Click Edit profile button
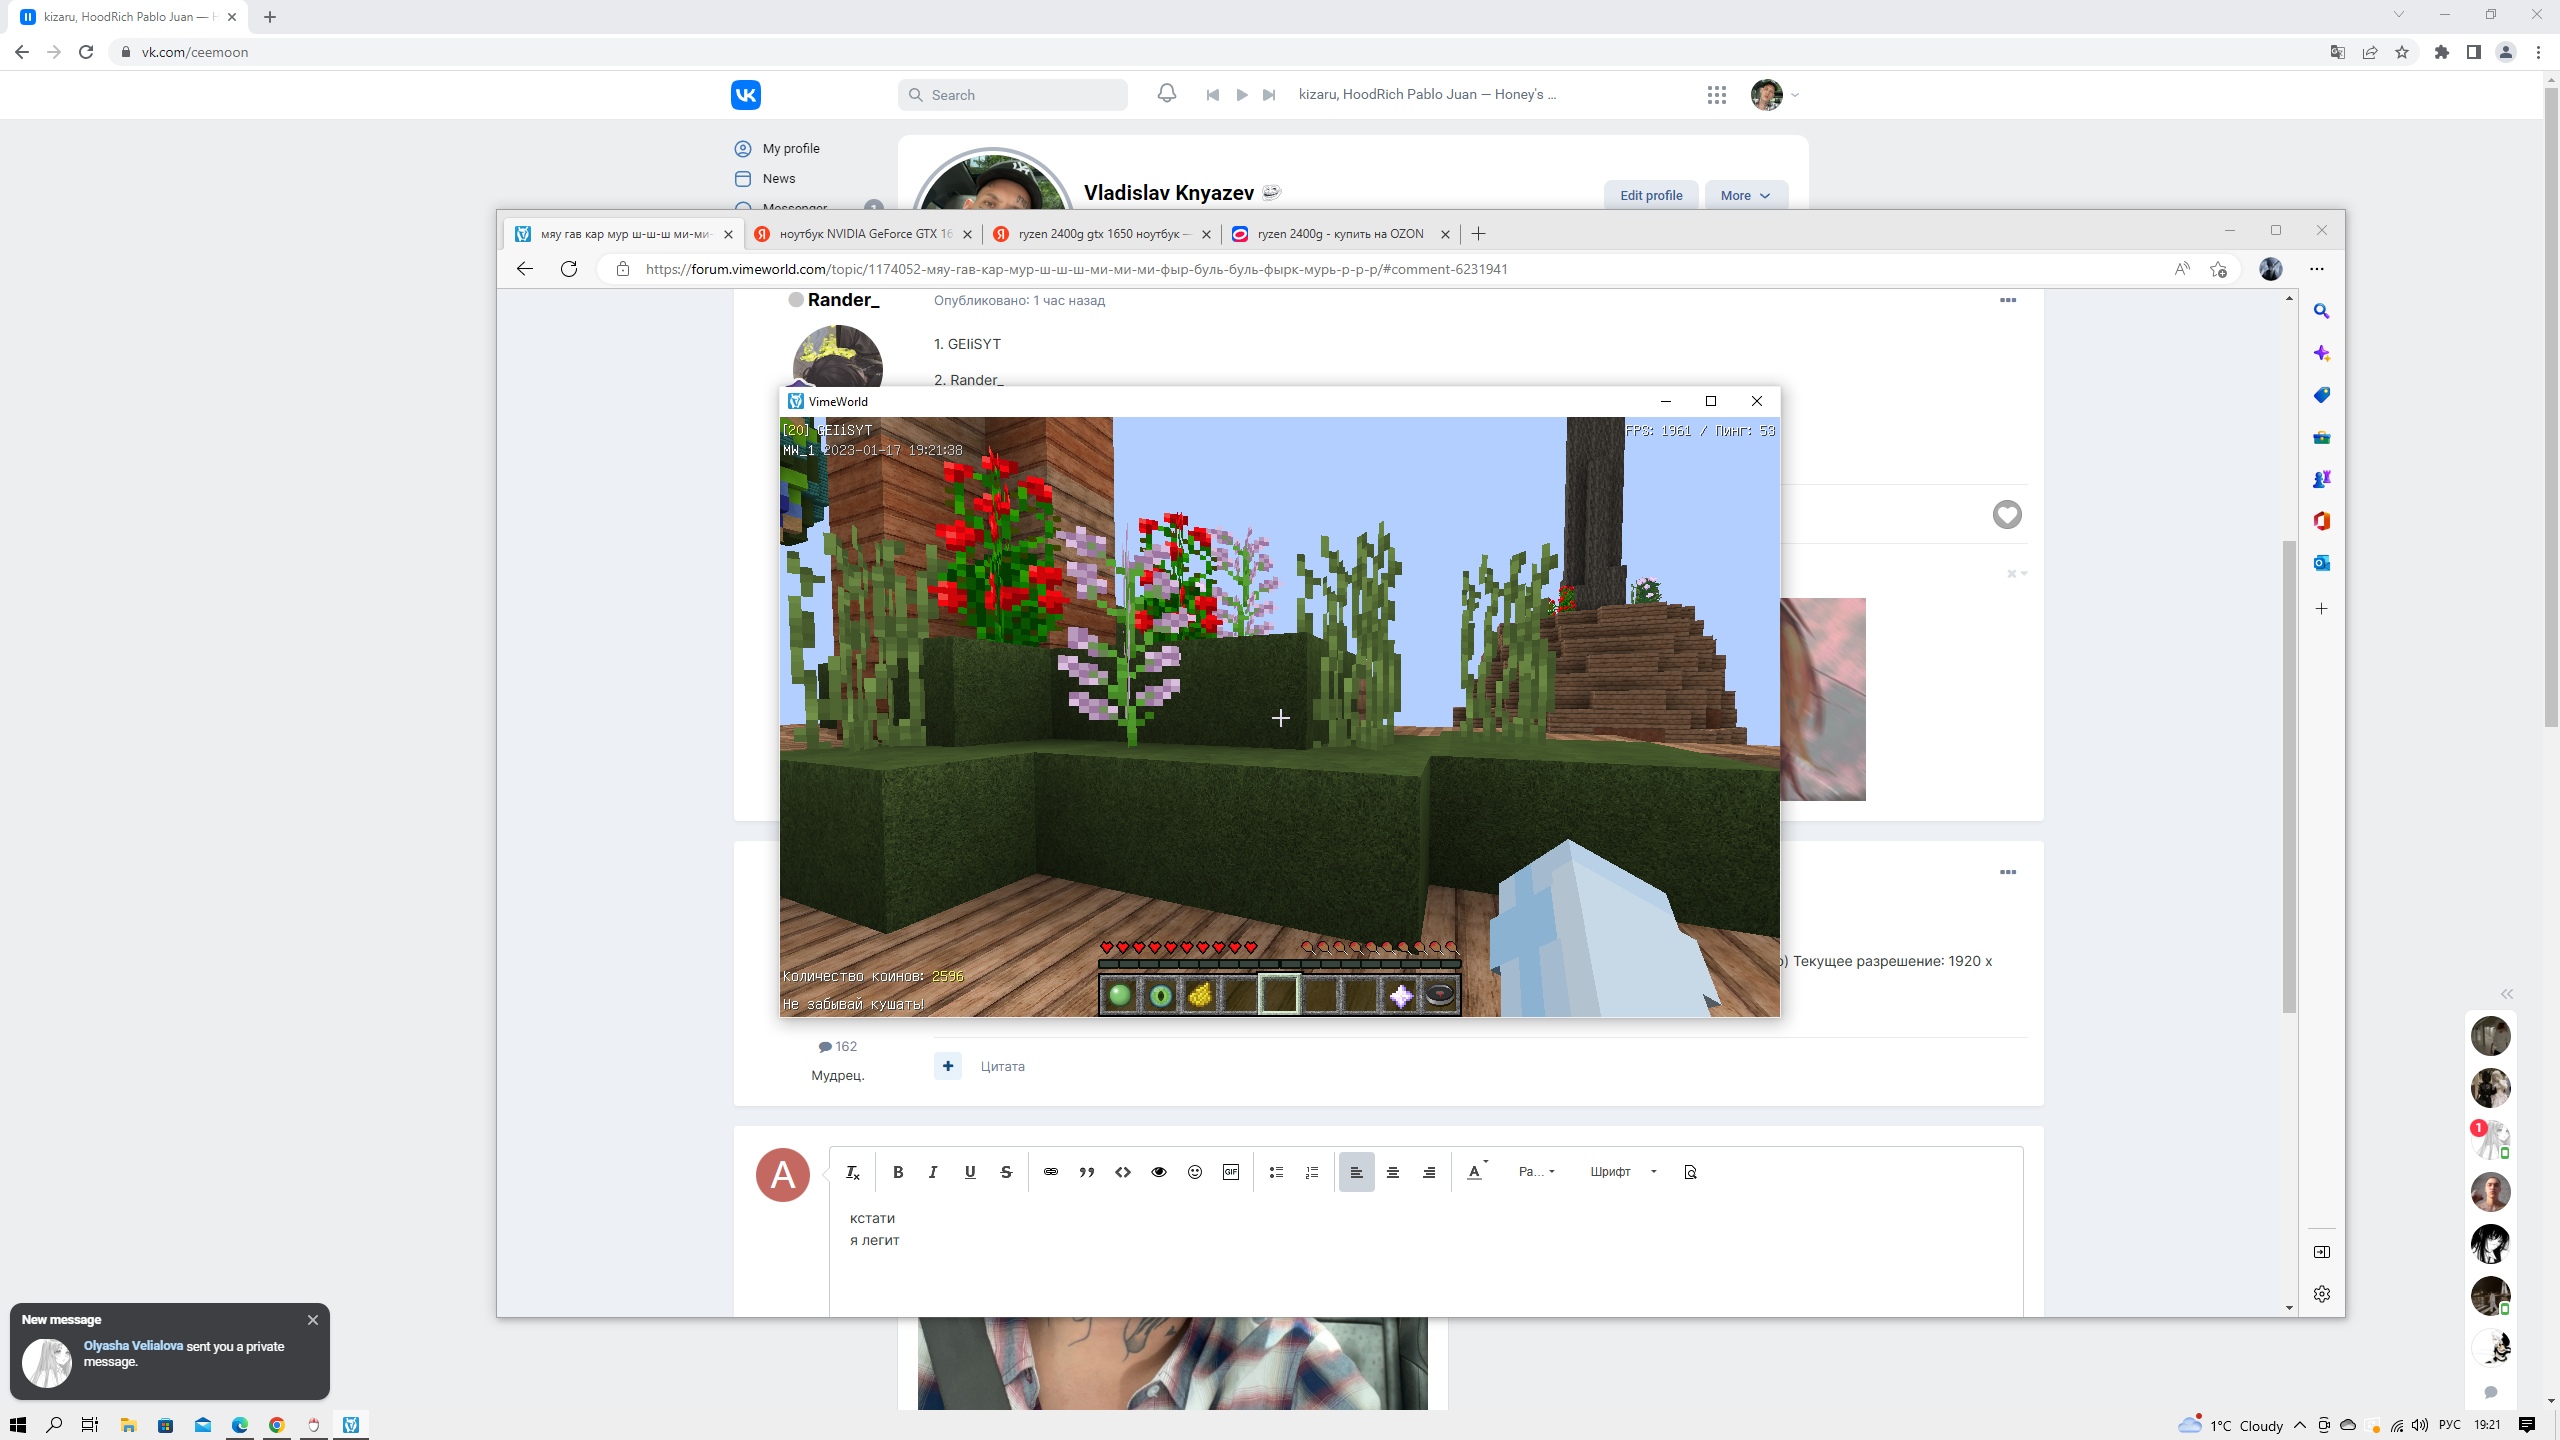 point(1651,196)
